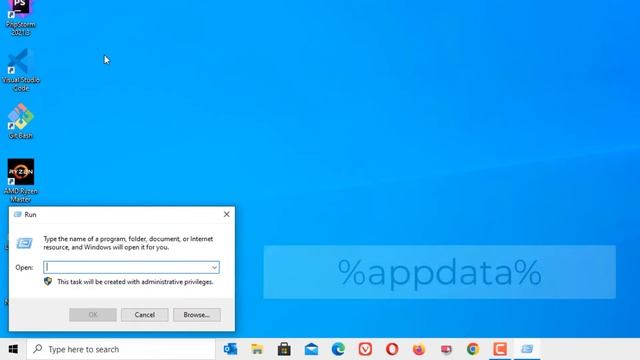Click the Type here to search box
Image resolution: width=640 pixels, height=360 pixels.
point(121,349)
